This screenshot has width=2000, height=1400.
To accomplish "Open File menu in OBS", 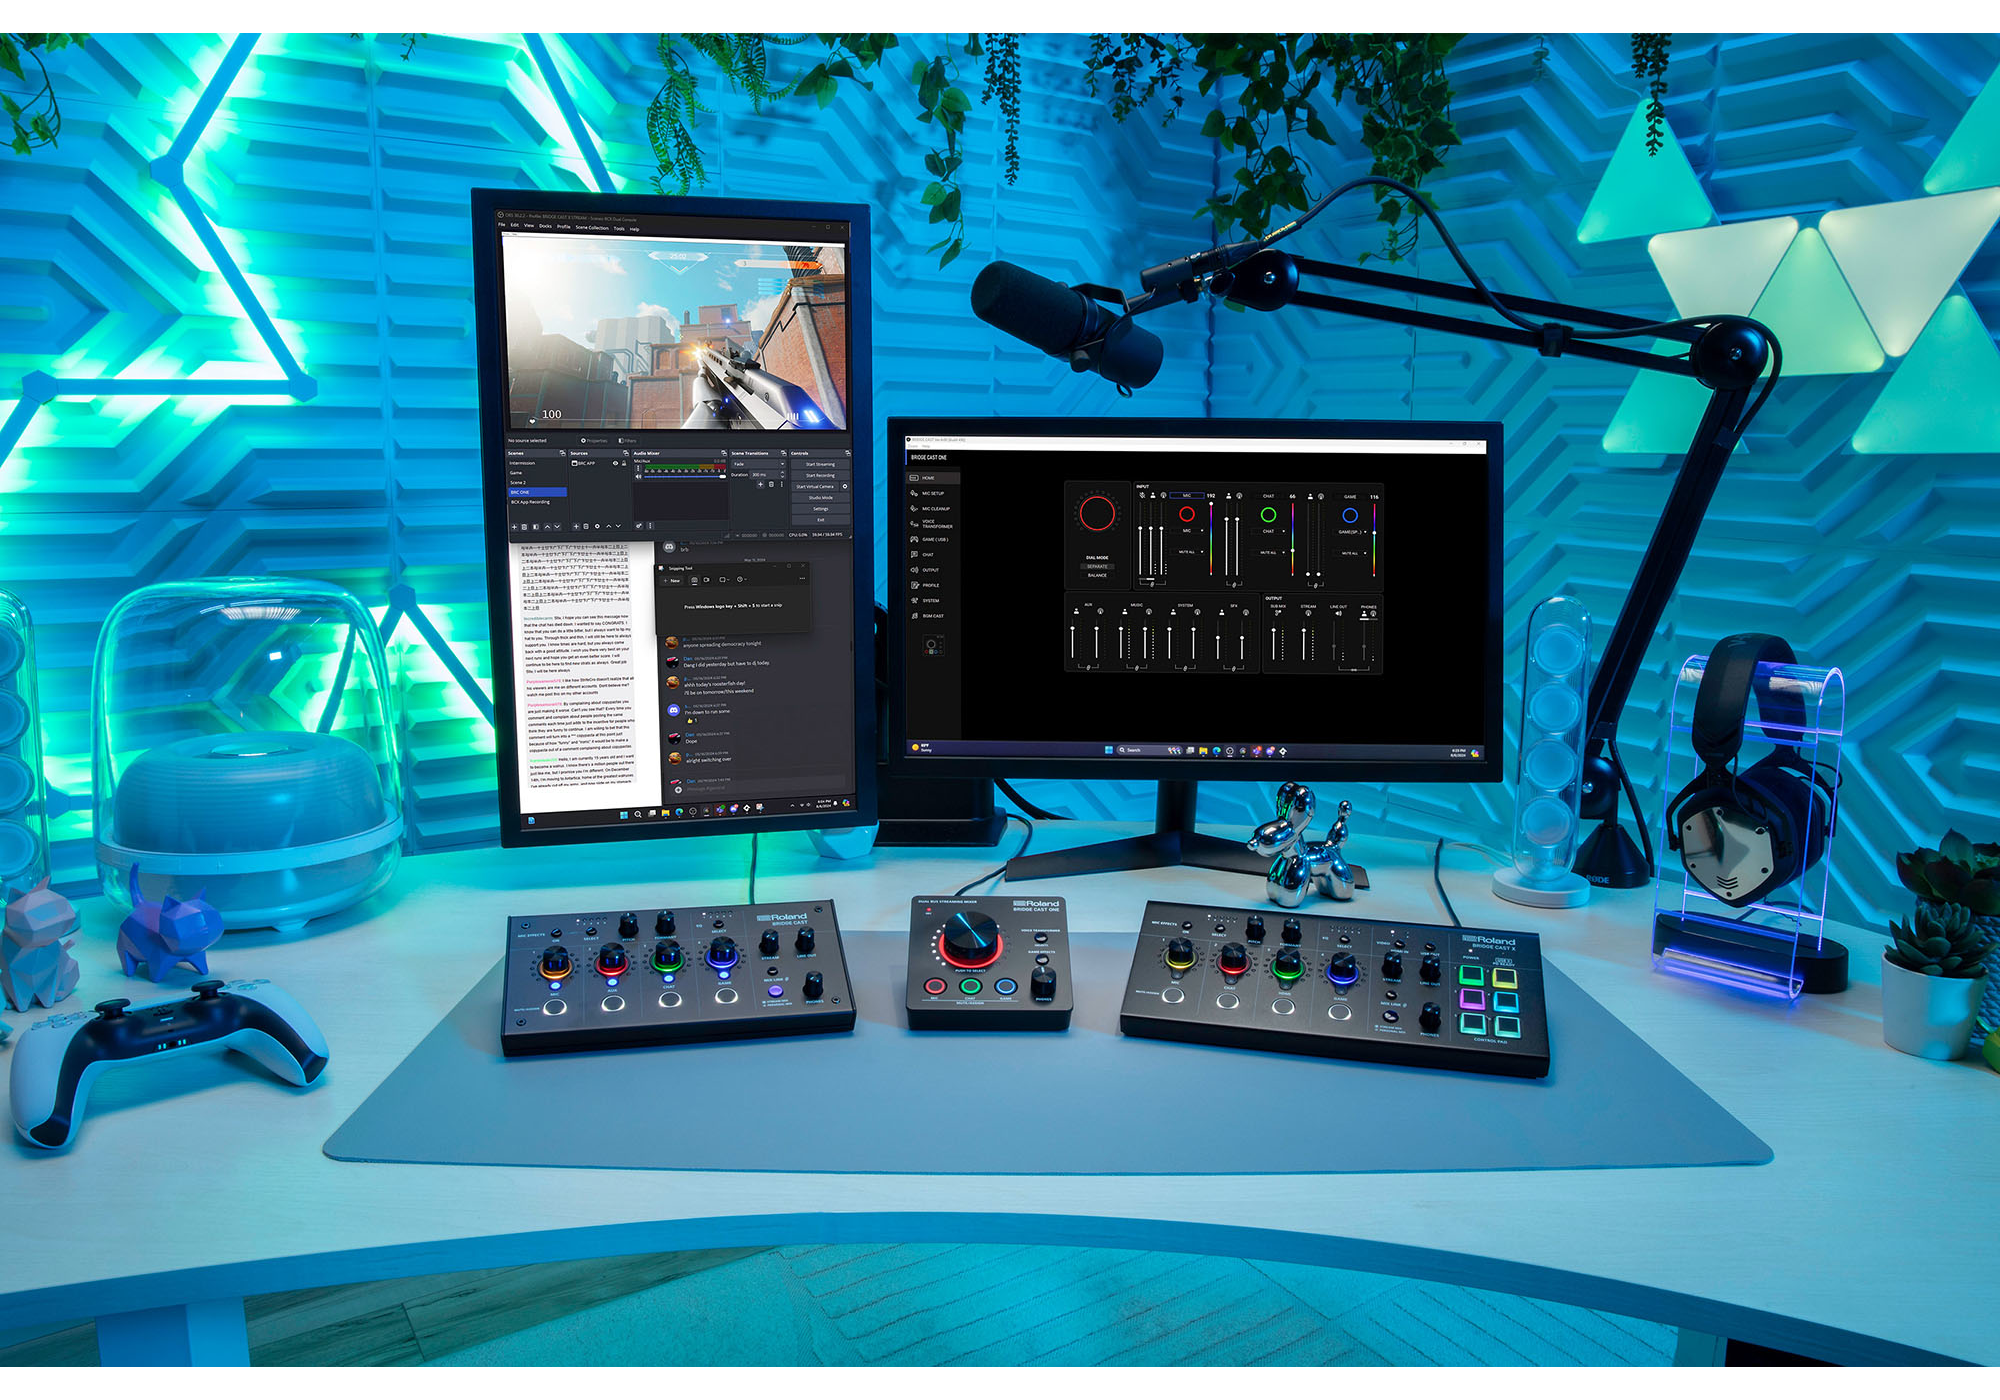I will 501,224.
